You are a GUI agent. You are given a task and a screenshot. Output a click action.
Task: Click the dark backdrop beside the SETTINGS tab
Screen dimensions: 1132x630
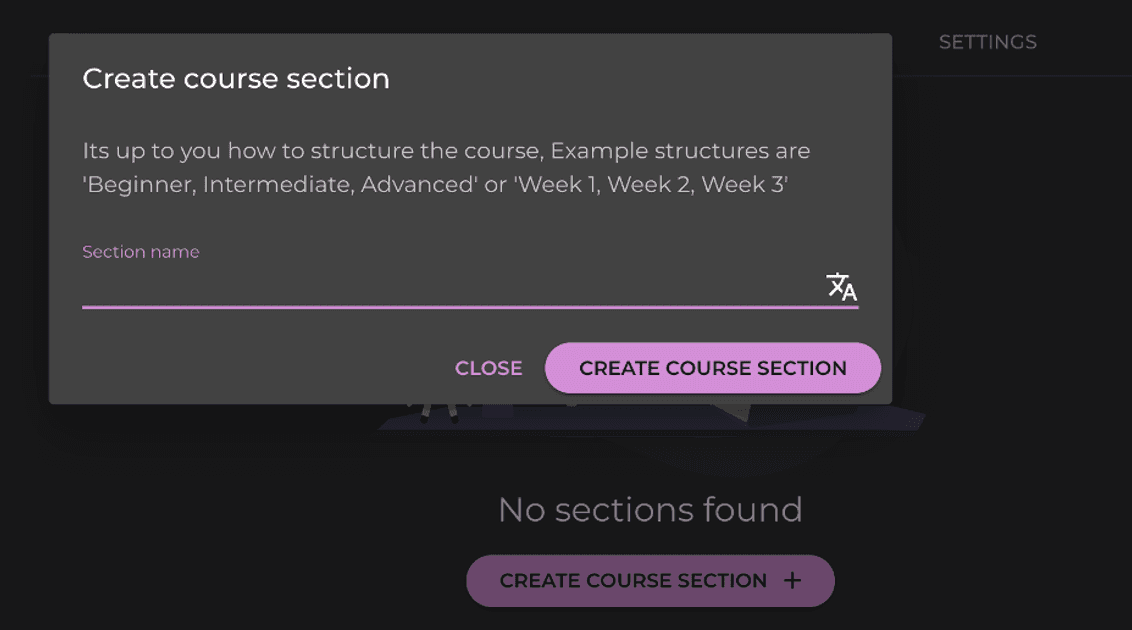click(x=1083, y=42)
